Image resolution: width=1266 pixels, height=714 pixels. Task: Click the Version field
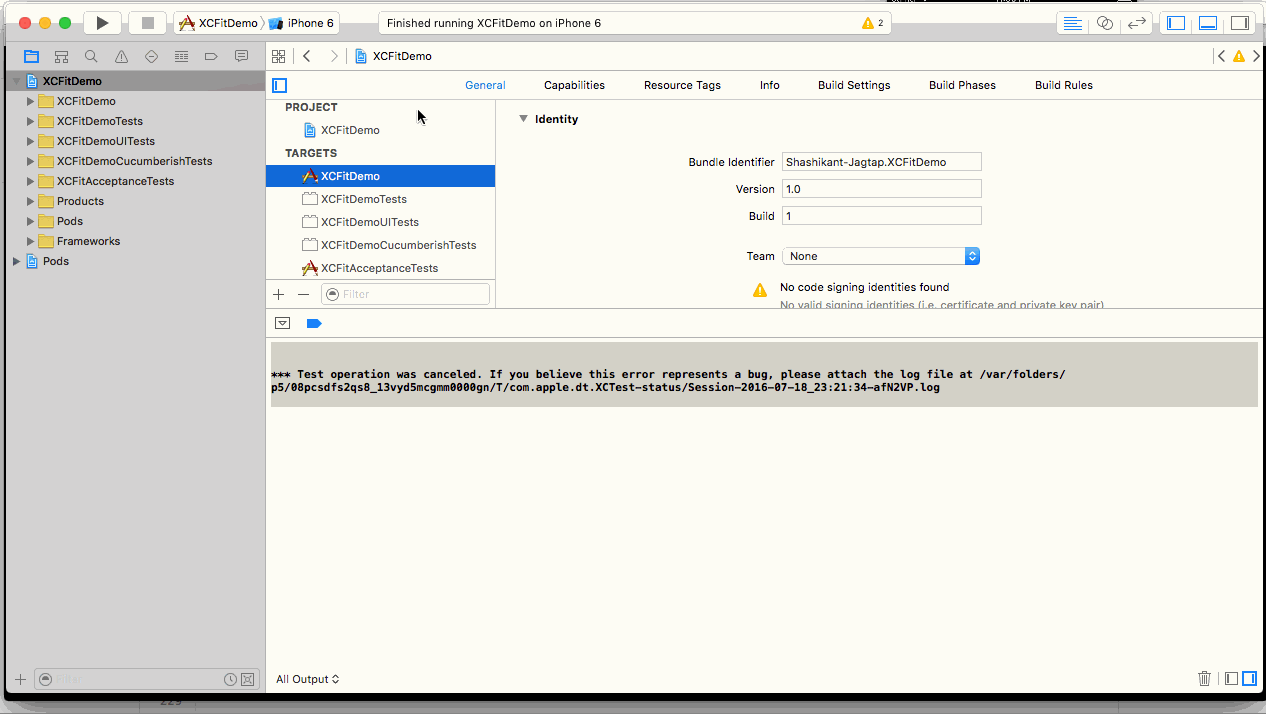pos(881,189)
